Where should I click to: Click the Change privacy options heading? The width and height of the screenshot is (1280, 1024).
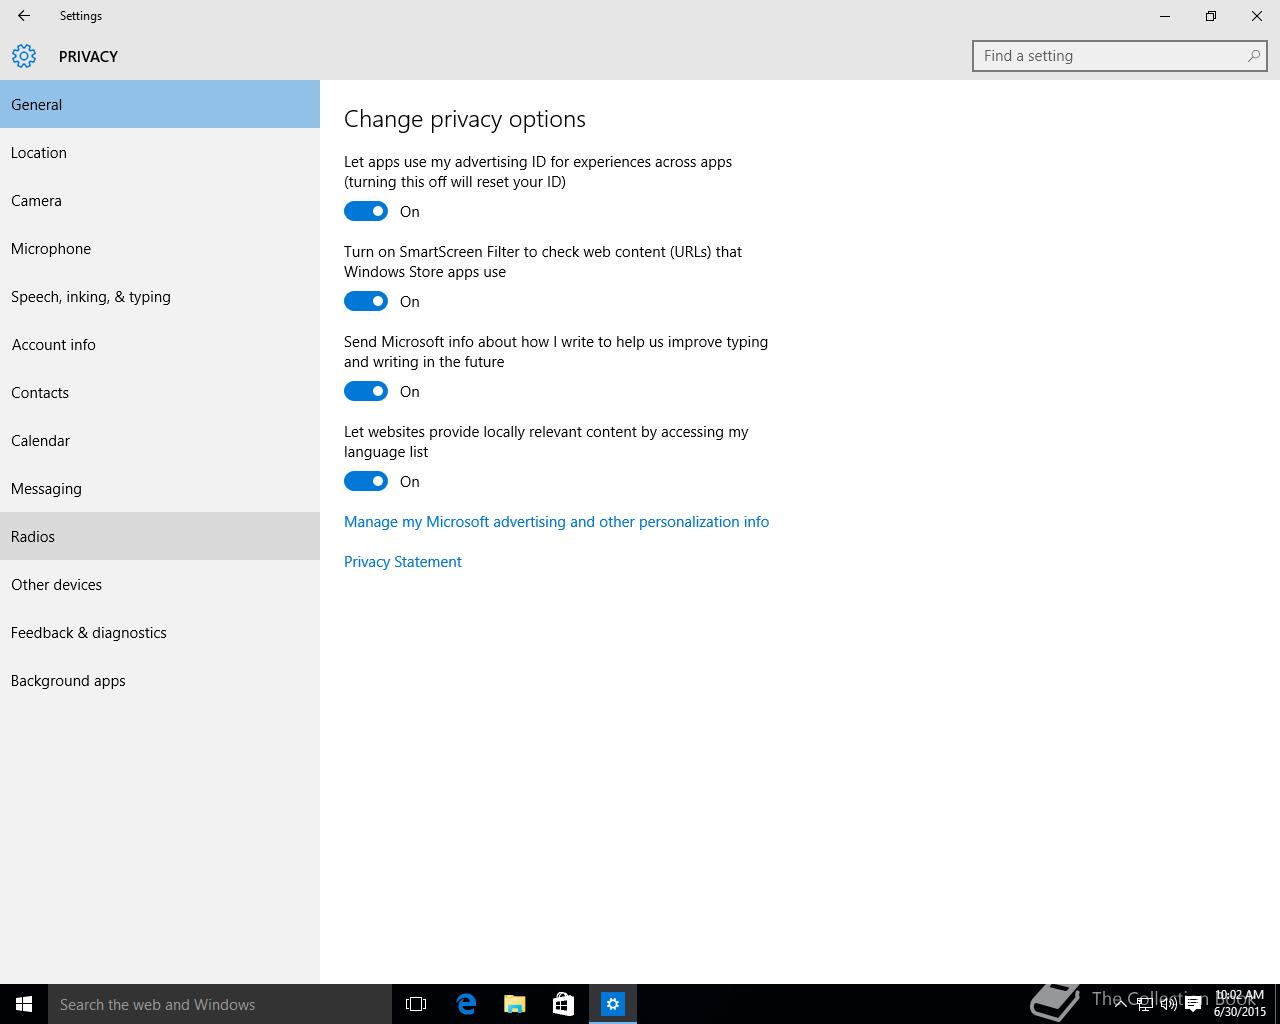465,119
